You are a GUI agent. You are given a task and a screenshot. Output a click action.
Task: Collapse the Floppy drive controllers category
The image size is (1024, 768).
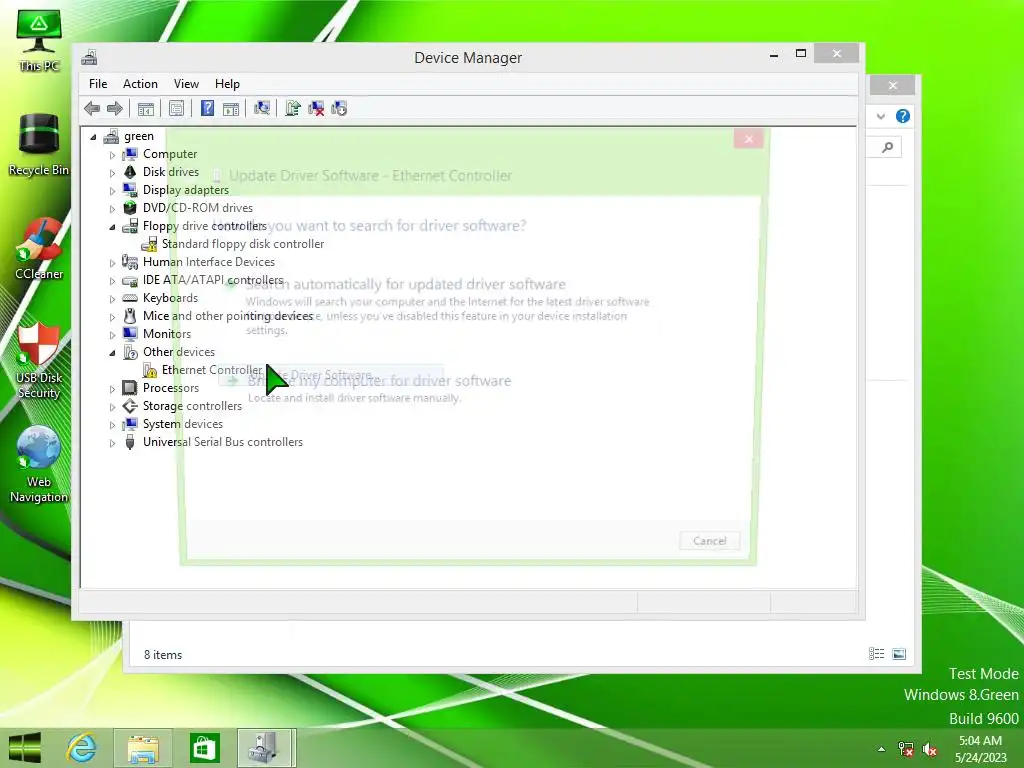[112, 227]
